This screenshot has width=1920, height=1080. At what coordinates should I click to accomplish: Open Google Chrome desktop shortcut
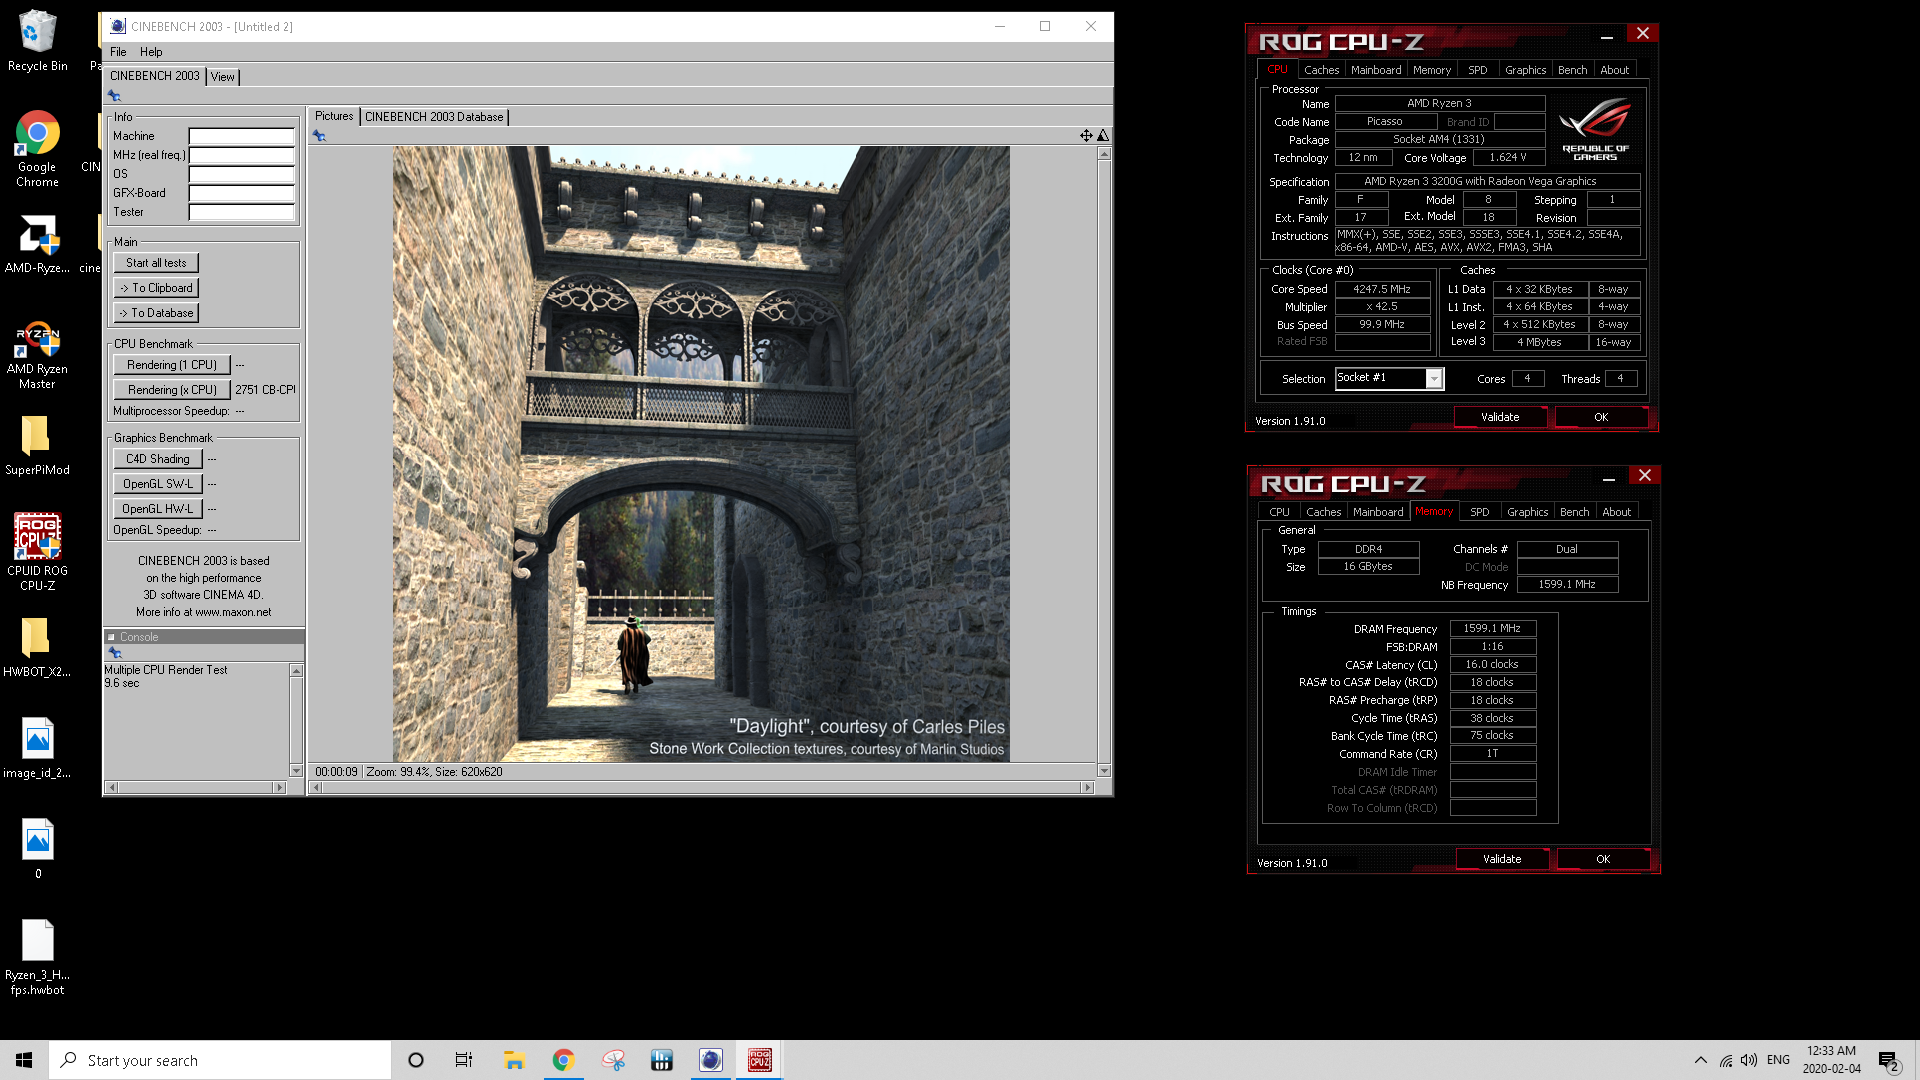(x=37, y=148)
